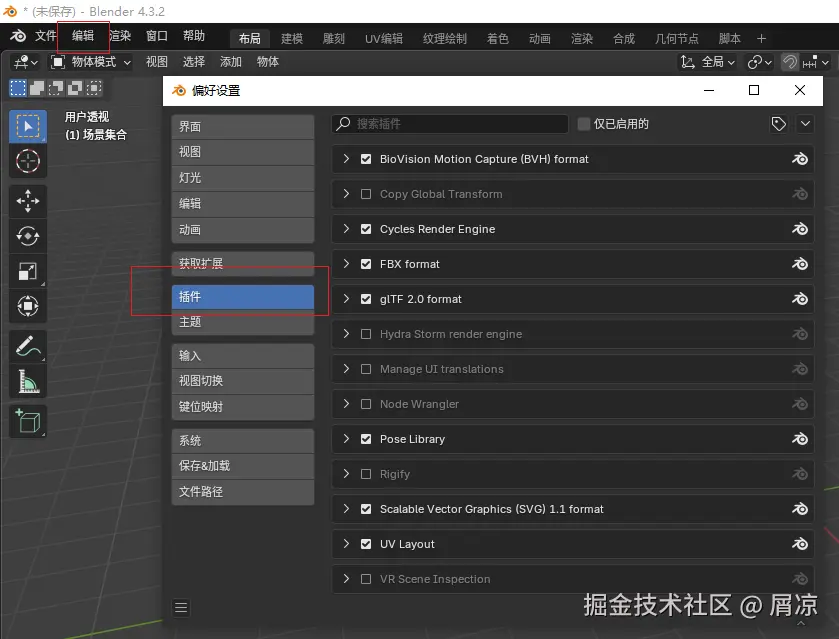The height and width of the screenshot is (639, 839).
Task: Expand the Manage UI translations entry
Action: pyautogui.click(x=346, y=369)
